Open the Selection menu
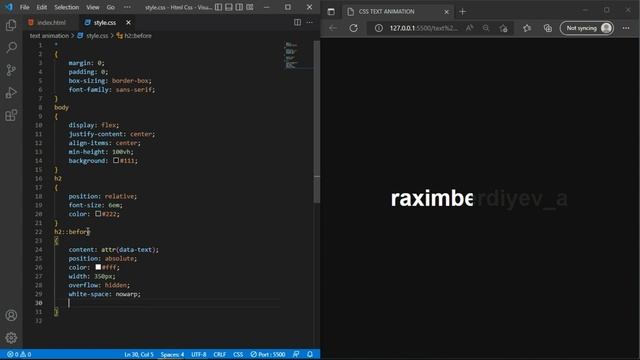 [x=67, y=7]
